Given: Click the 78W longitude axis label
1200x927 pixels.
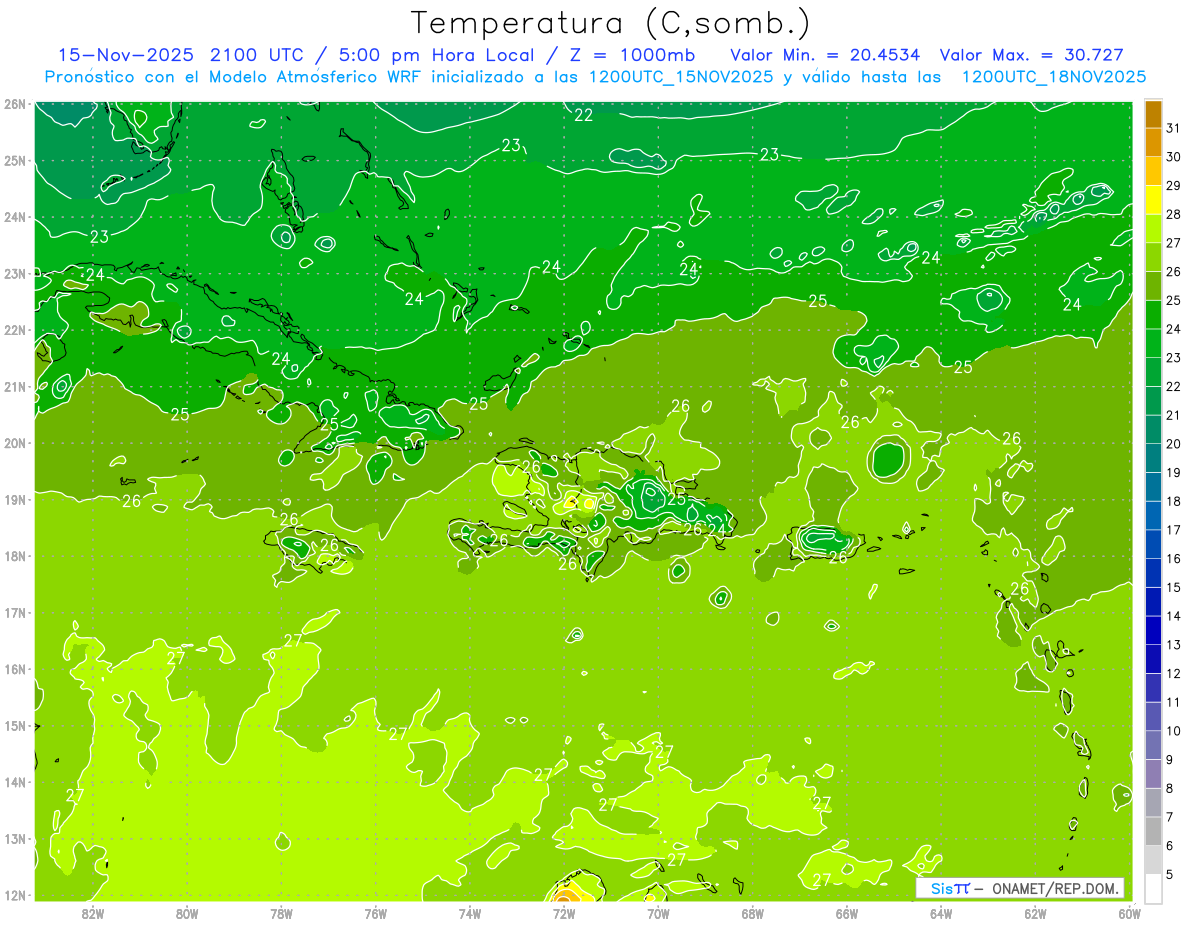Looking at the screenshot, I should (x=281, y=913).
